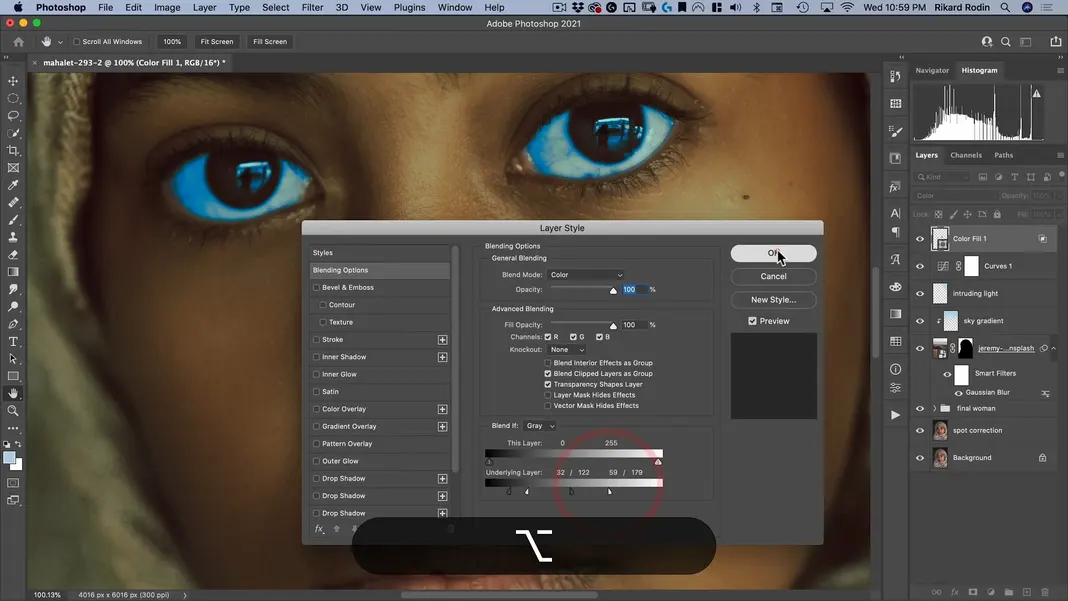The height and width of the screenshot is (601, 1068).
Task: Select the Type tool
Action: pos(13,341)
